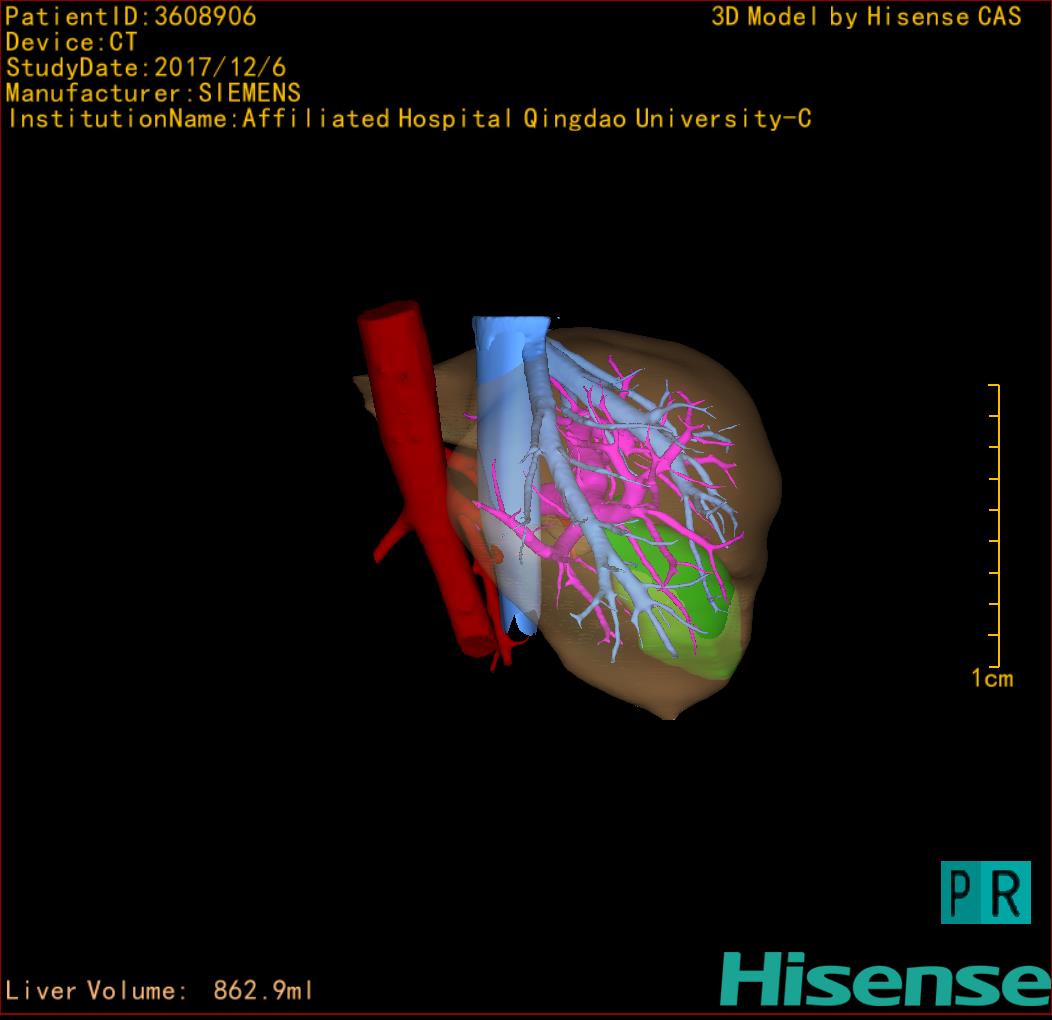Click the 1cm scale ruler
This screenshot has height=1020, width=1052.
point(994,525)
